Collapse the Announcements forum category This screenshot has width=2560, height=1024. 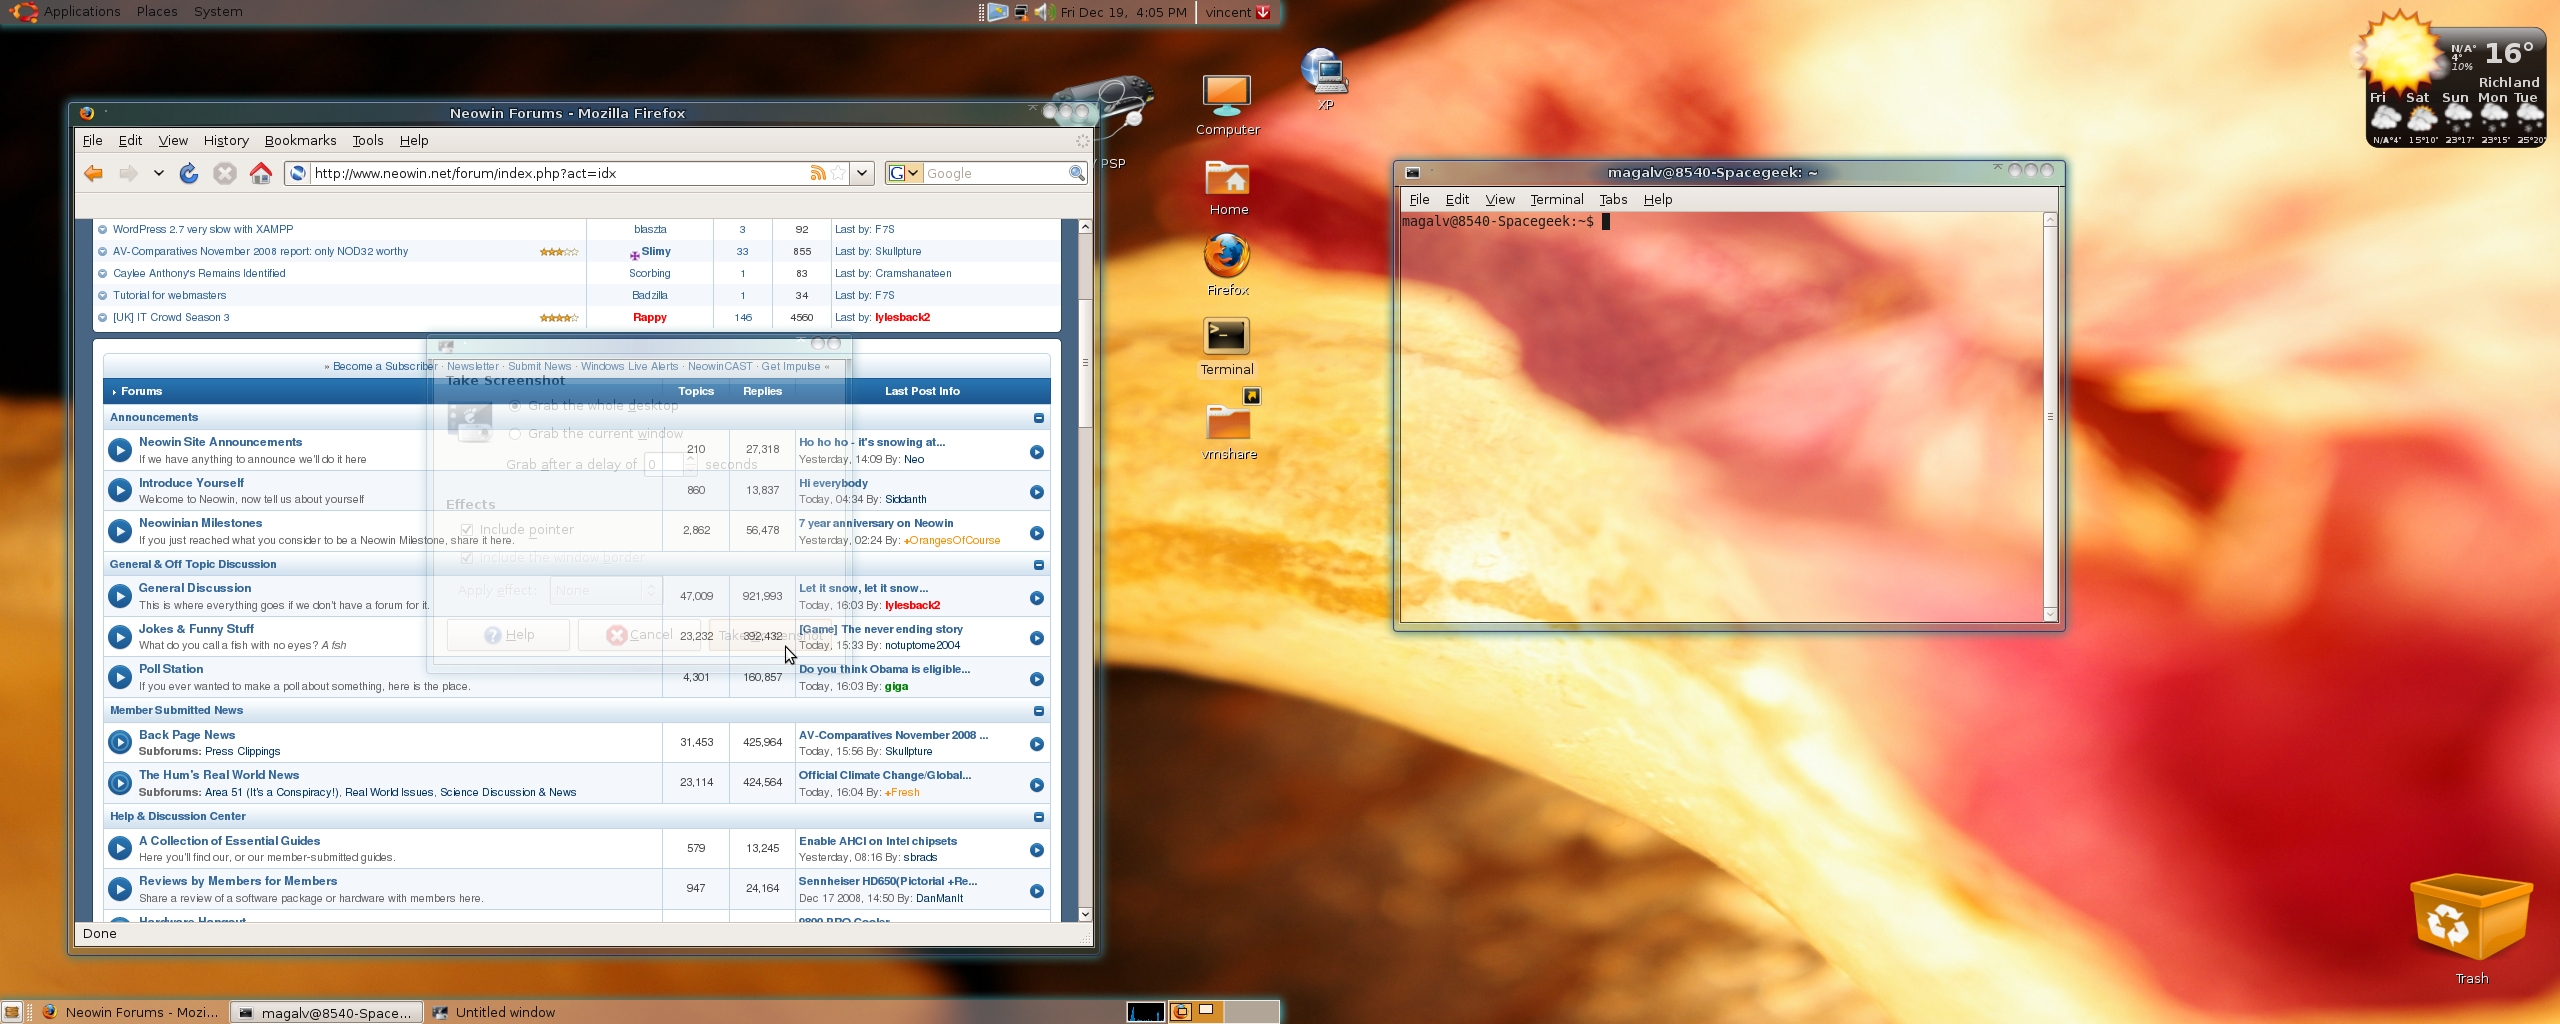[x=1039, y=418]
